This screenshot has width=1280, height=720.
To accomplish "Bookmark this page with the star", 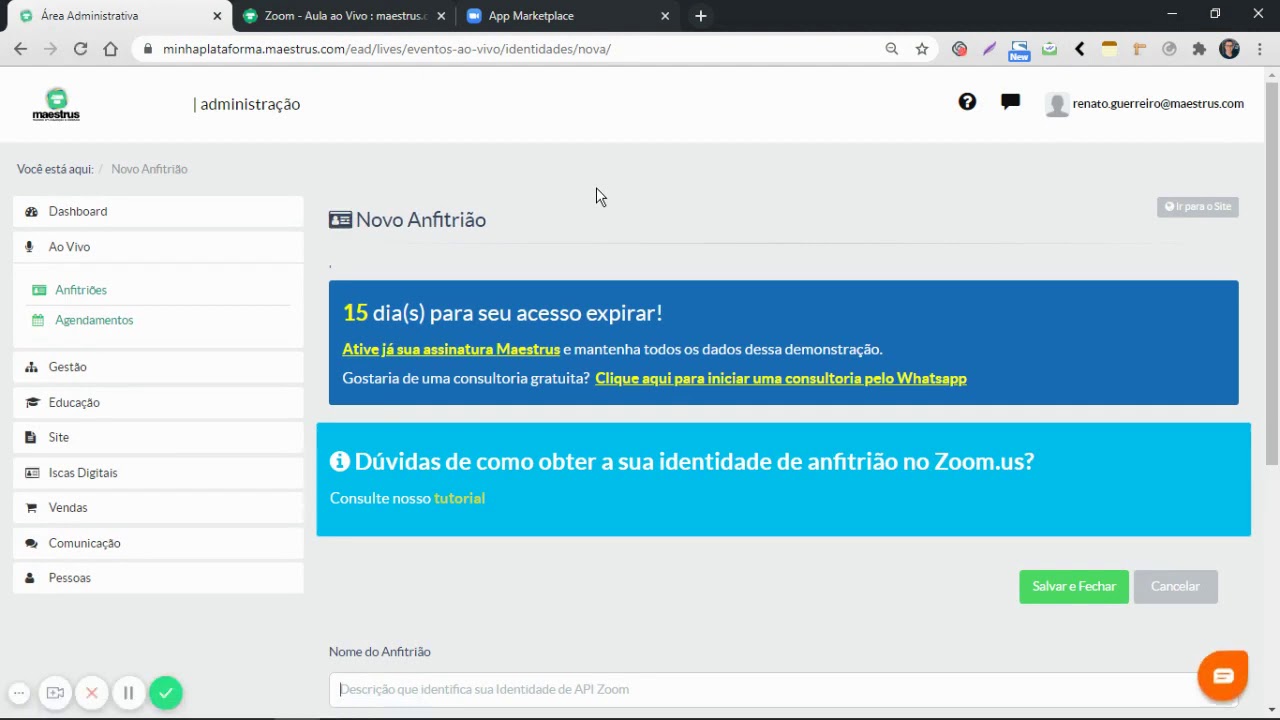I will point(922,49).
